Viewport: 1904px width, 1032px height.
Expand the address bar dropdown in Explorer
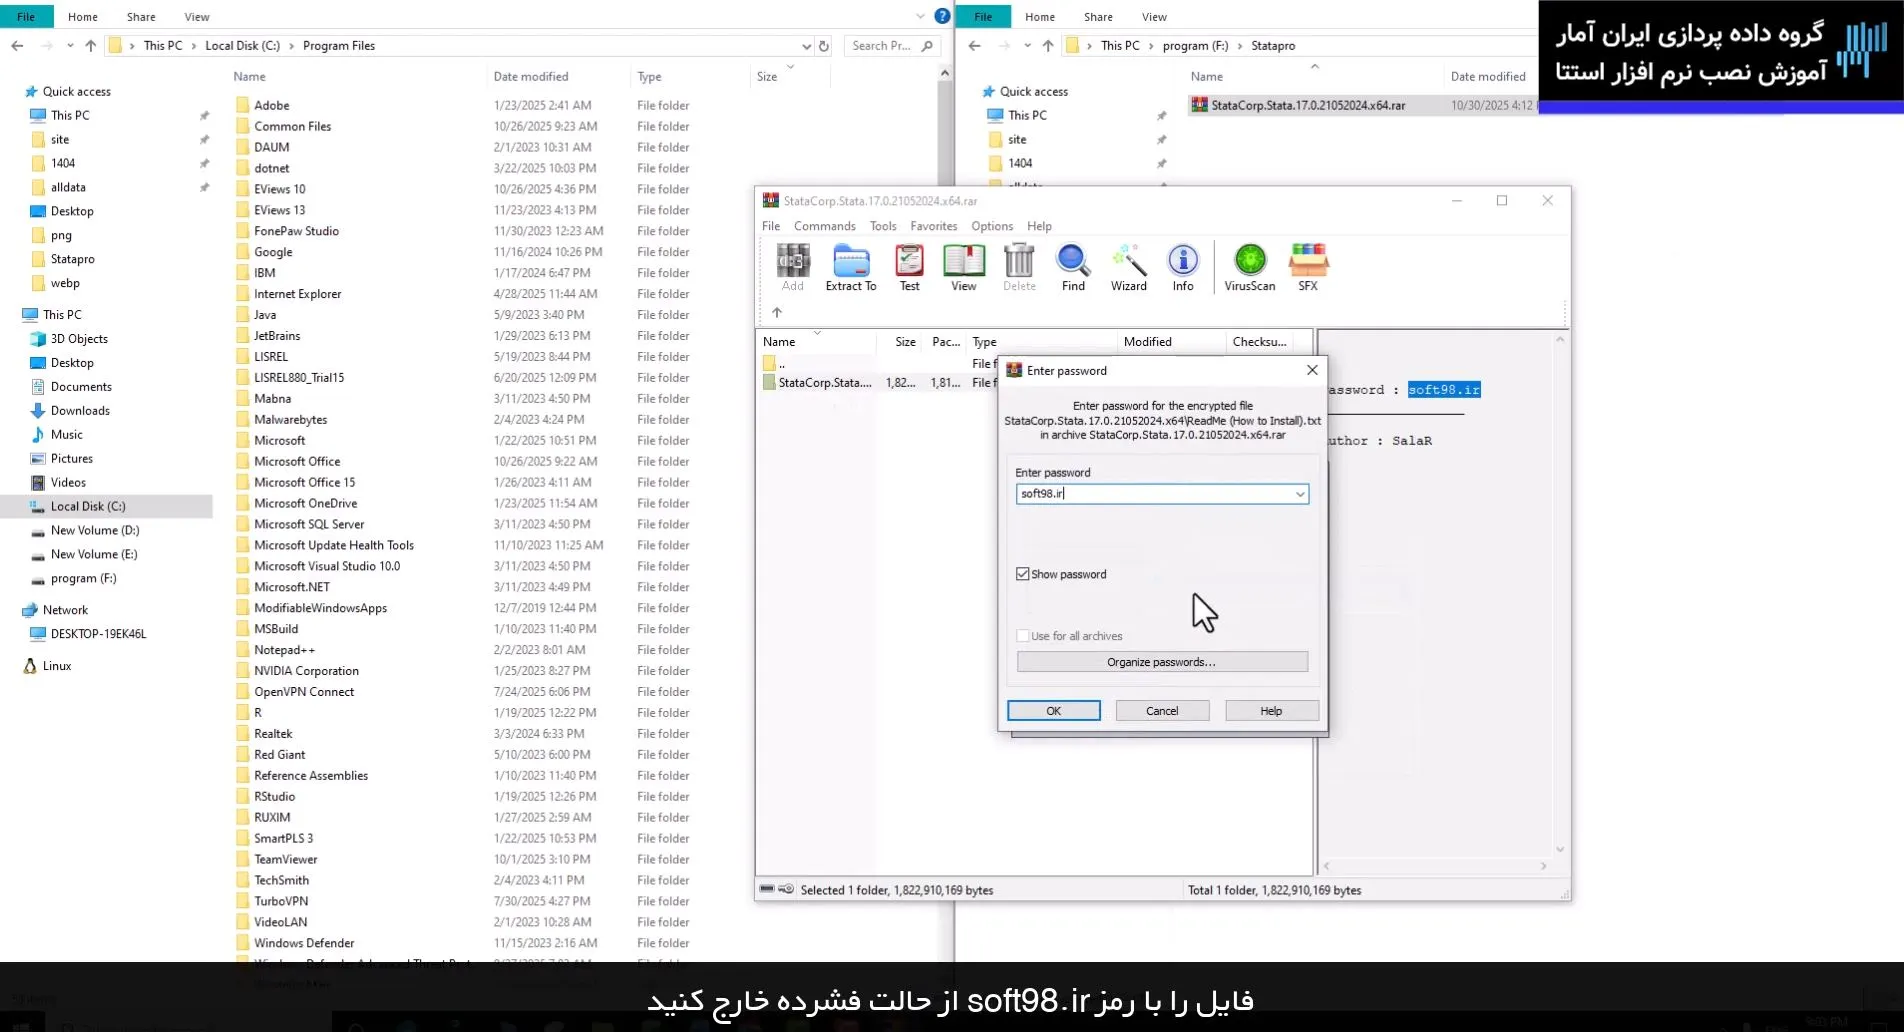click(806, 45)
